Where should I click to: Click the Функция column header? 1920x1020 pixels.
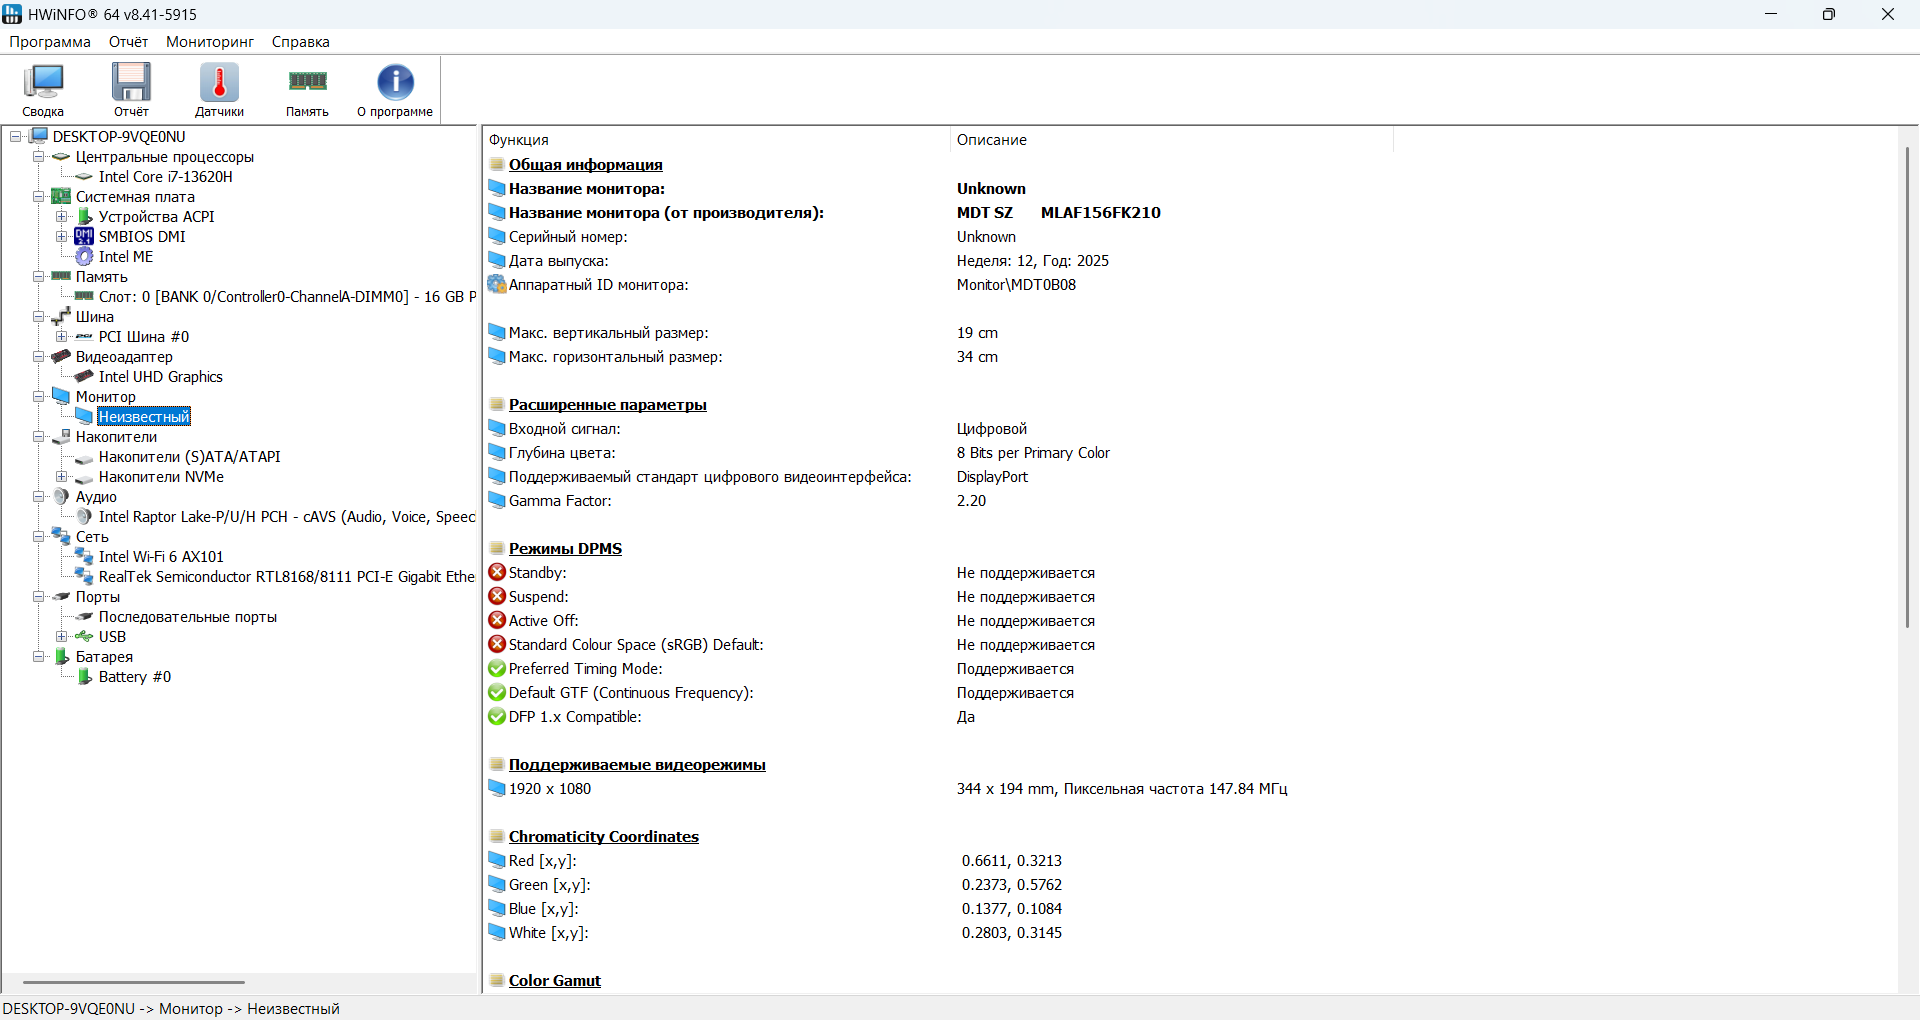click(716, 140)
